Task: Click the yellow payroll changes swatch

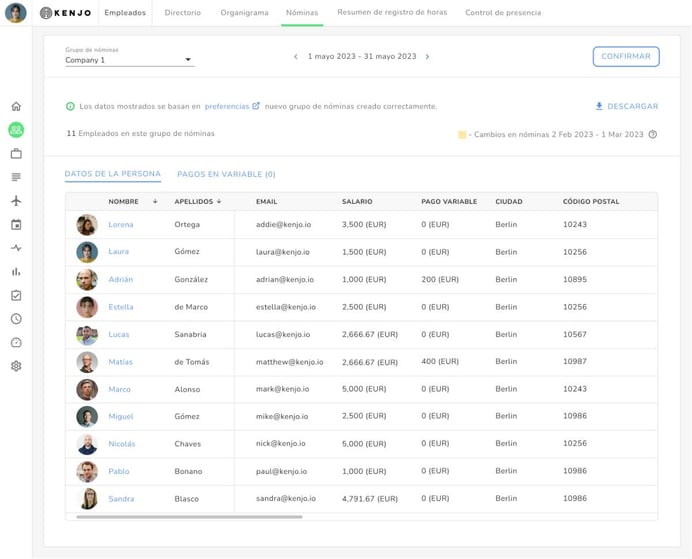Action: pos(462,134)
